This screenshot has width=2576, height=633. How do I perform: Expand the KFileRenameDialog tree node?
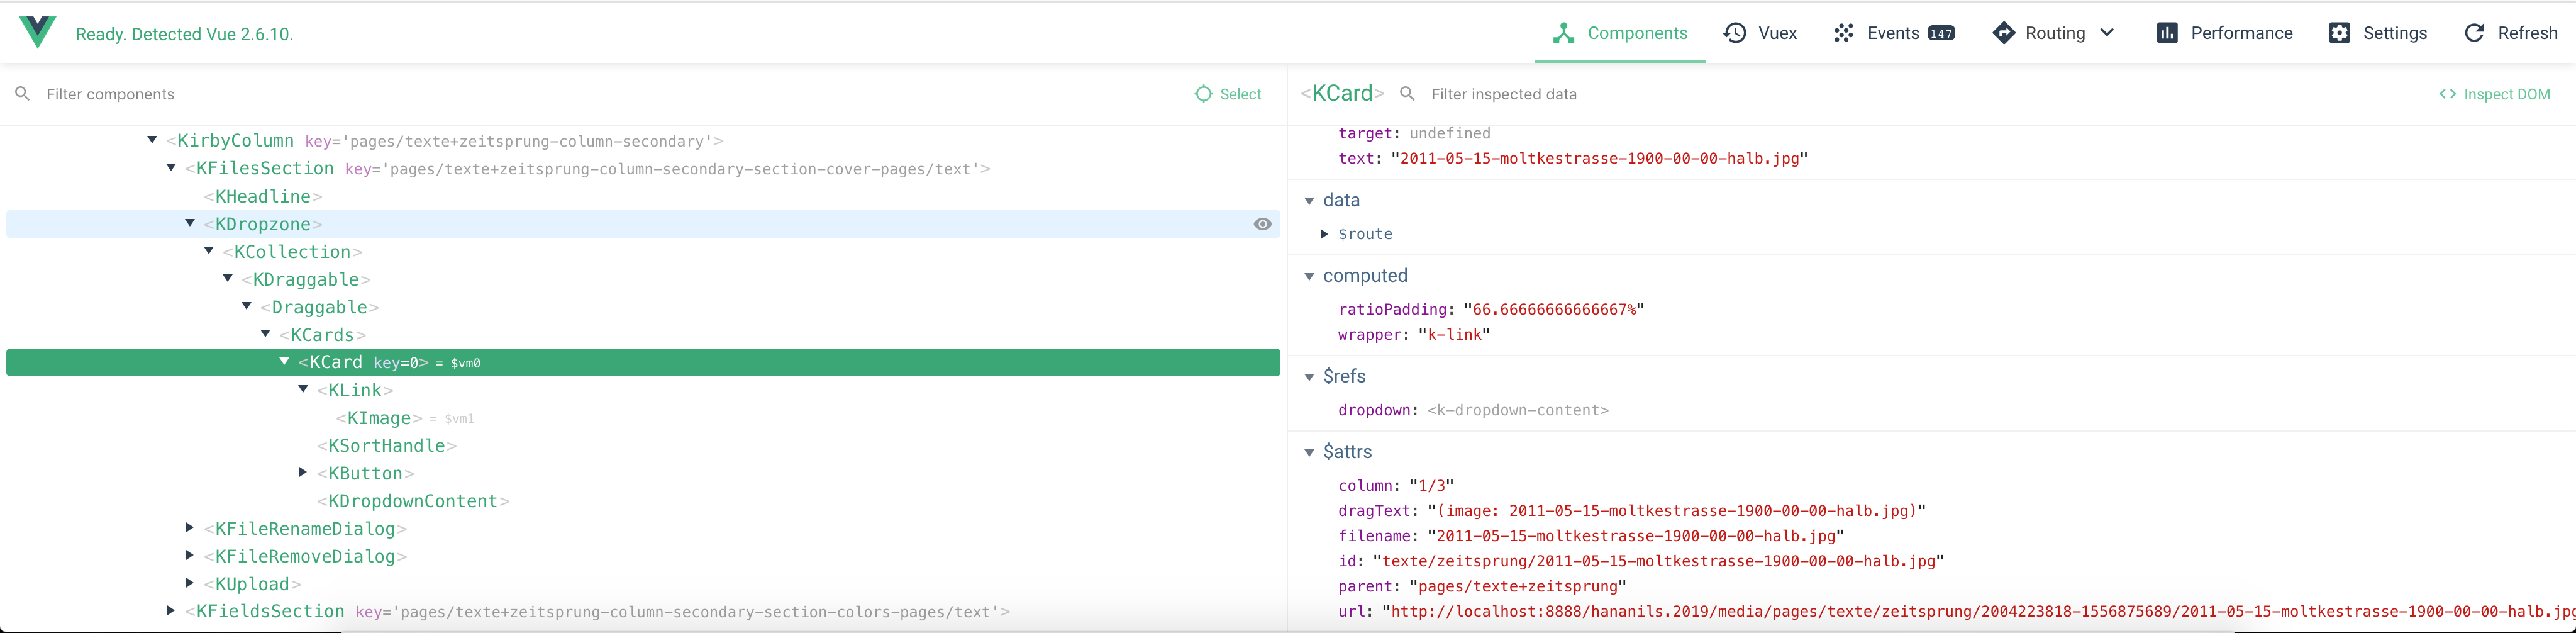click(190, 528)
